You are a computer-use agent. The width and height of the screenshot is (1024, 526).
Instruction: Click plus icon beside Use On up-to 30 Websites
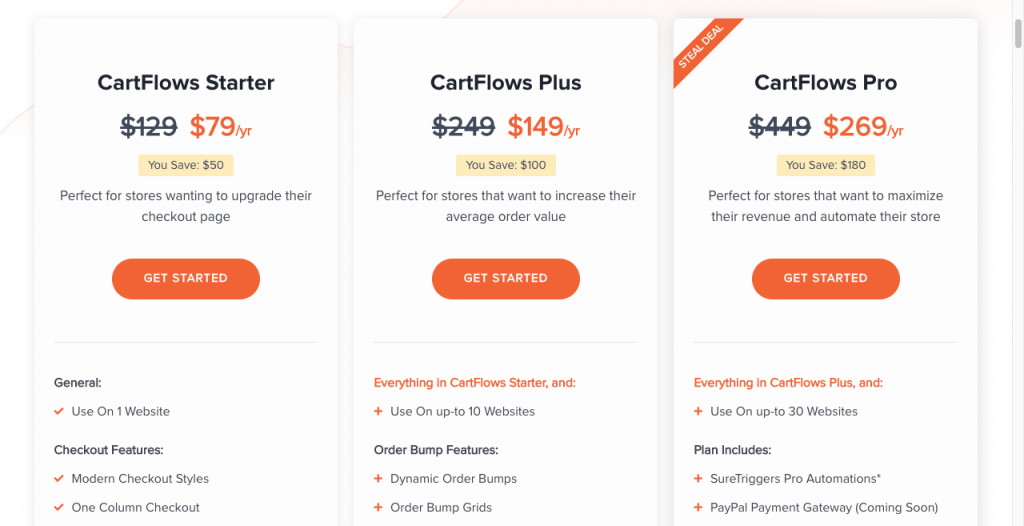[x=698, y=411]
